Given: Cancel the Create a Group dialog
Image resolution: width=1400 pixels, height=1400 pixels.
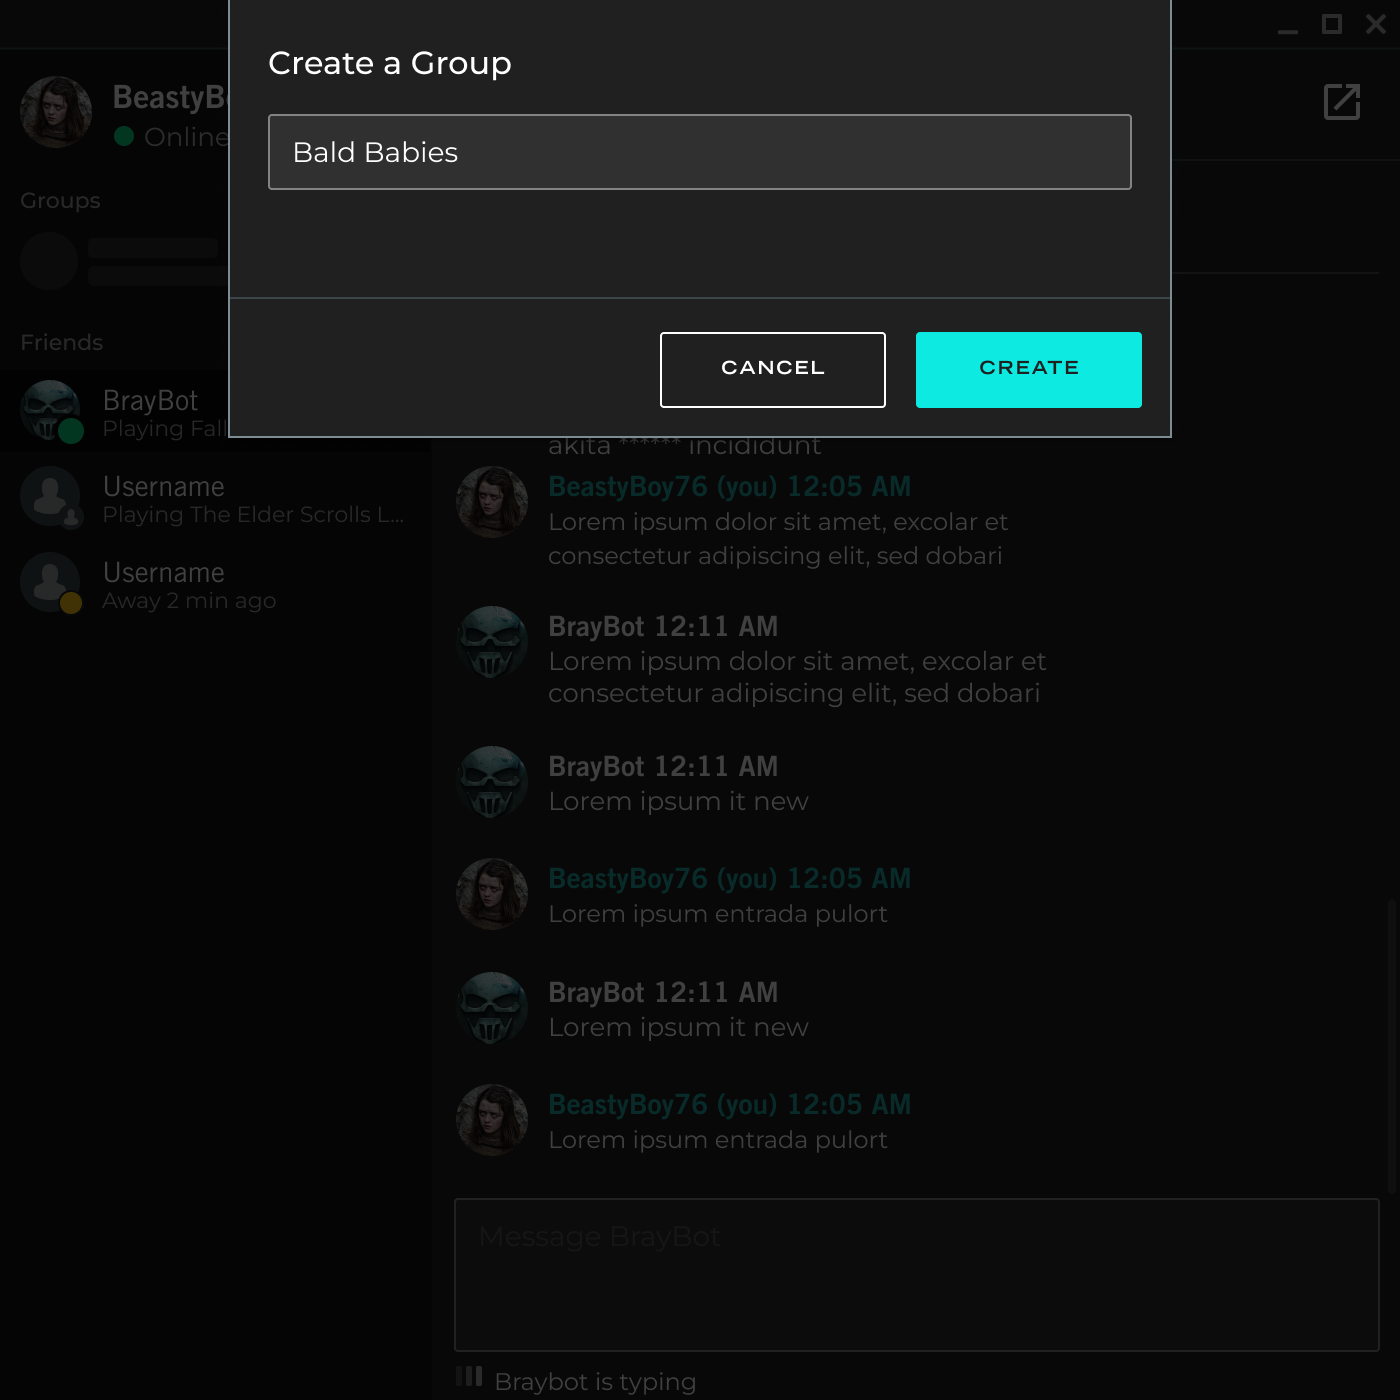Looking at the screenshot, I should [x=772, y=369].
